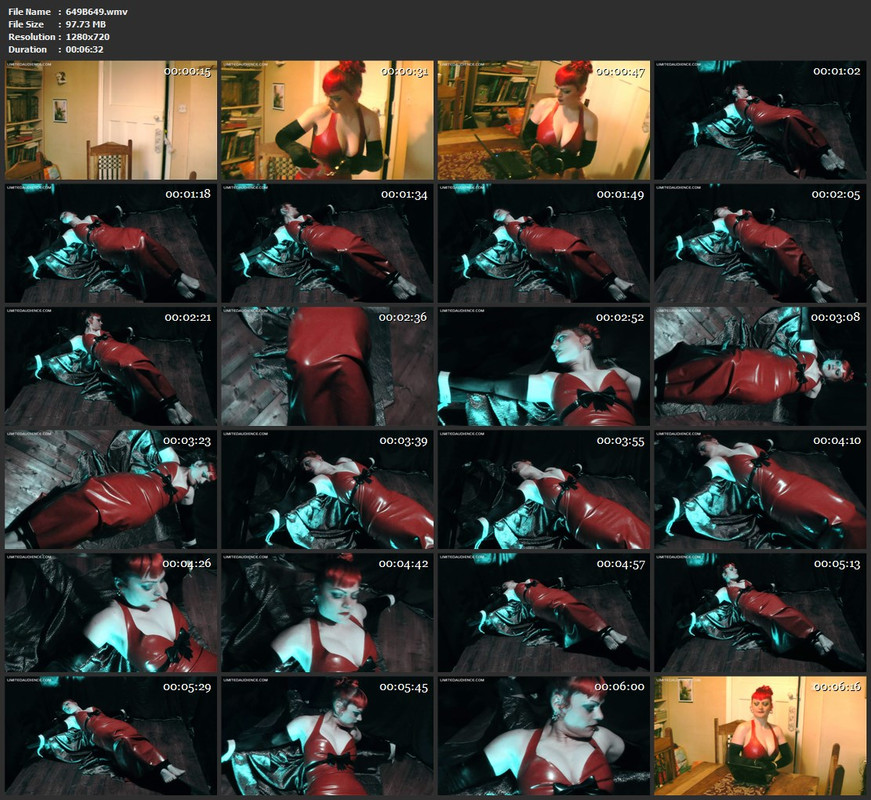Open the thumbnail stamped 00:02:52
The image size is (871, 800).
(544, 367)
